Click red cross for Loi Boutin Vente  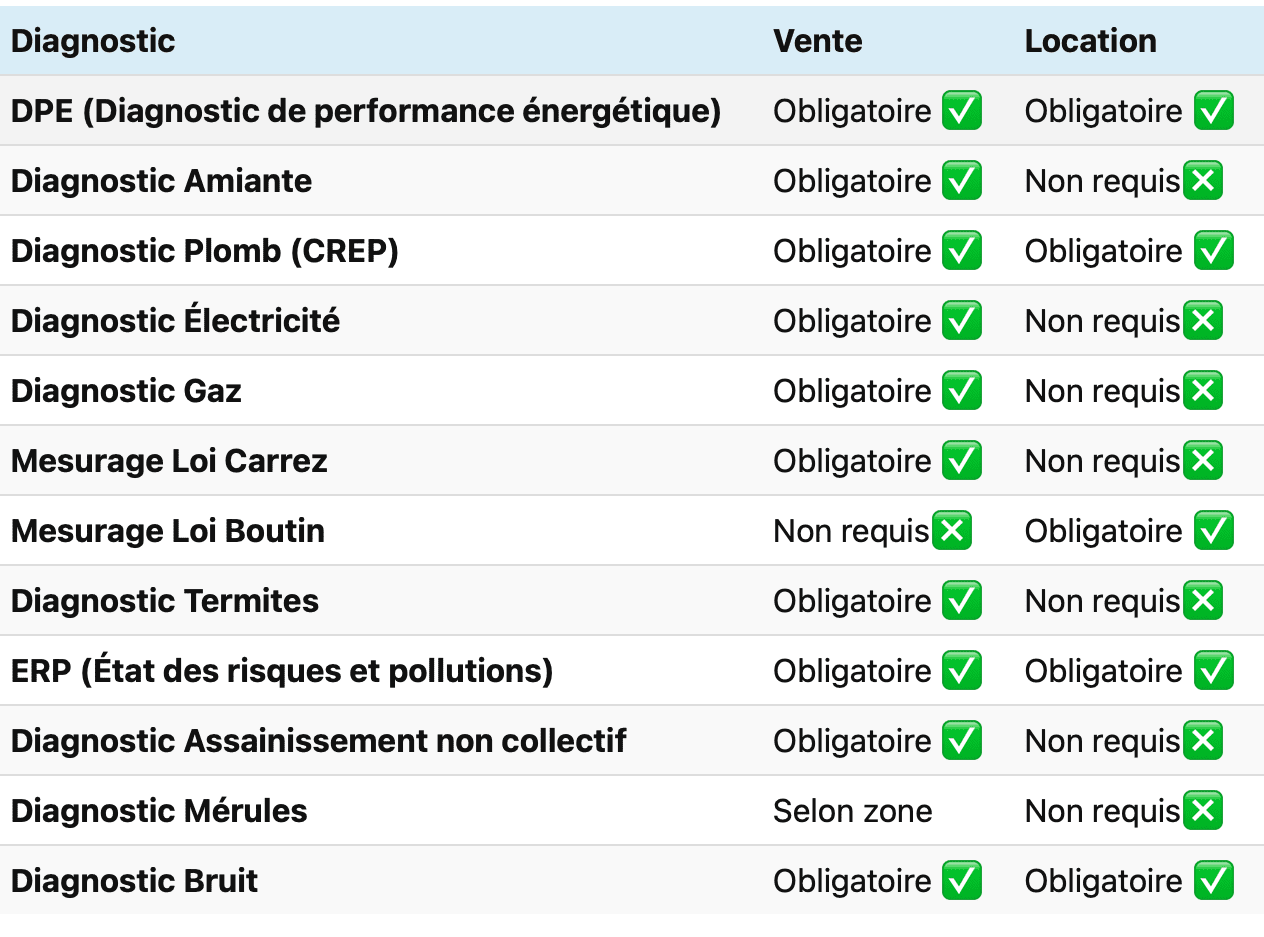coord(952,531)
